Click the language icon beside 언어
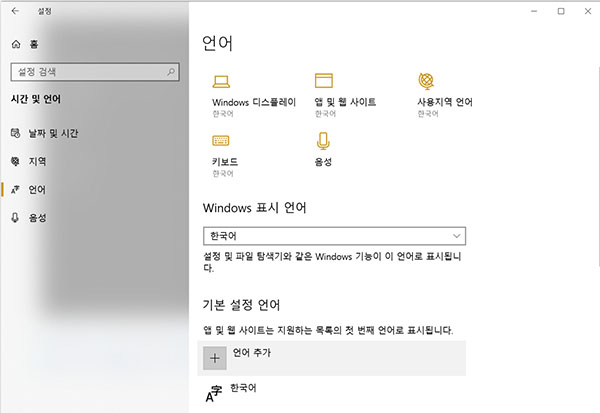Image resolution: width=600 pixels, height=413 pixels. 15,189
